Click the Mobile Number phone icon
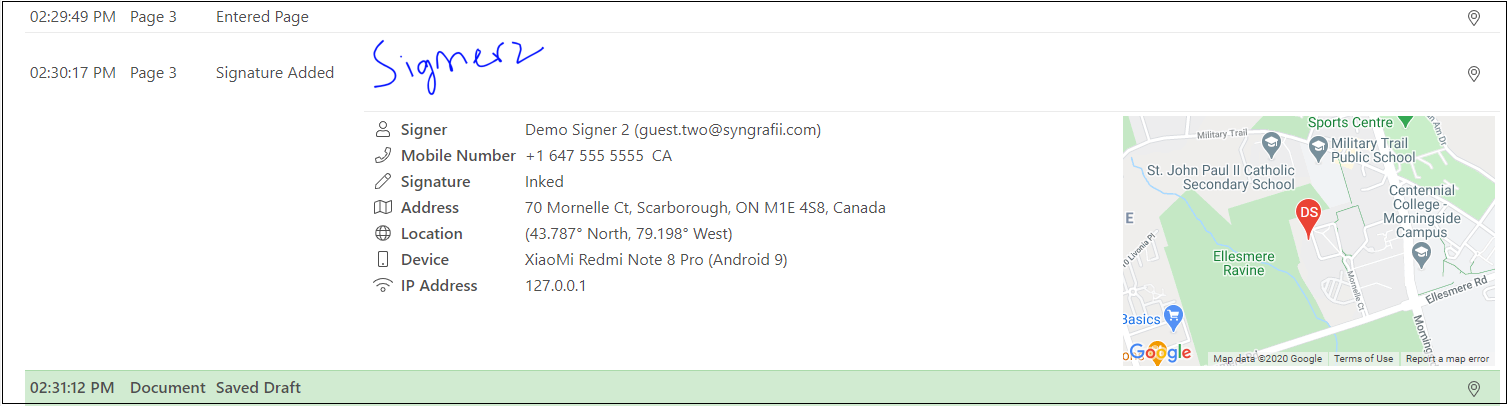Viewport: 1508px width, 406px height. coord(382,156)
